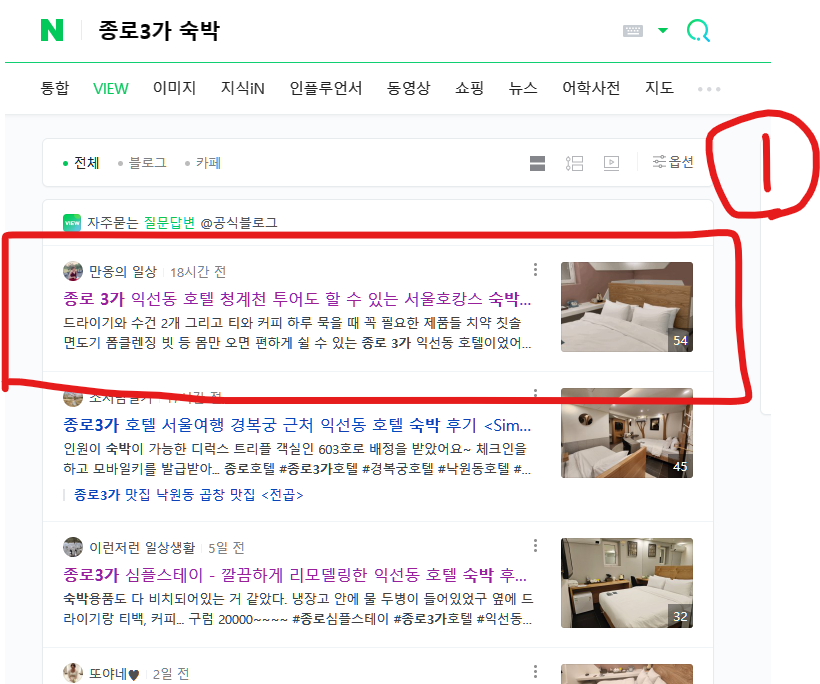820x684 pixels.
Task: Switch to the card view layout icon
Action: pyautogui.click(x=537, y=163)
